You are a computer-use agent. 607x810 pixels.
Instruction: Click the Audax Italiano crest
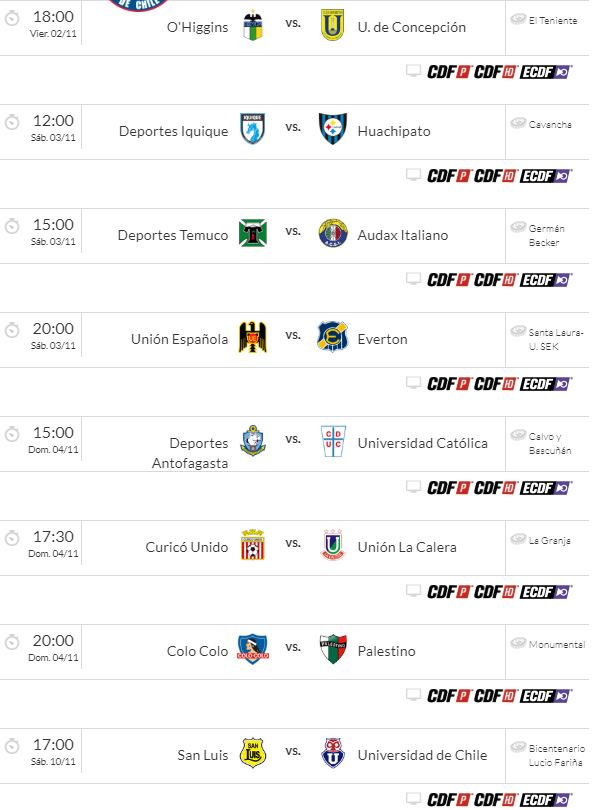pyautogui.click(x=332, y=235)
